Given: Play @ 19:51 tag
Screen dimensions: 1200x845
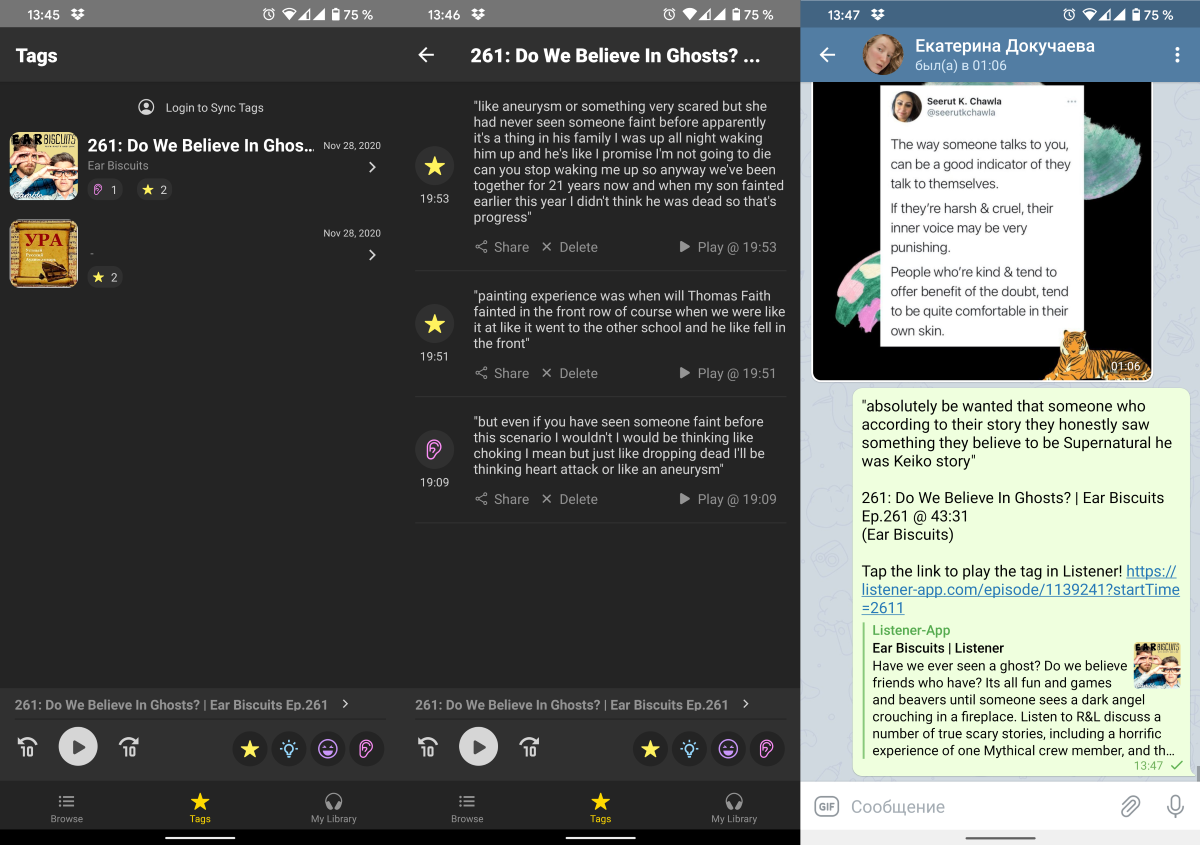Looking at the screenshot, I should pyautogui.click(x=727, y=373).
